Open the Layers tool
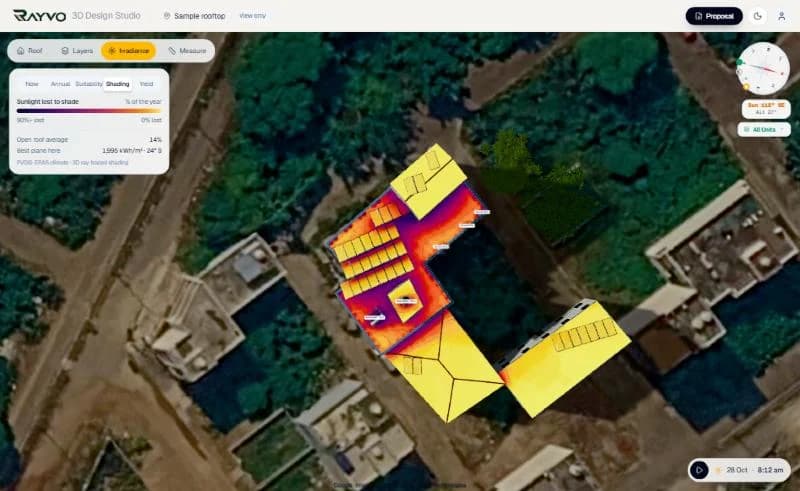The height and width of the screenshot is (491, 800). [77, 51]
